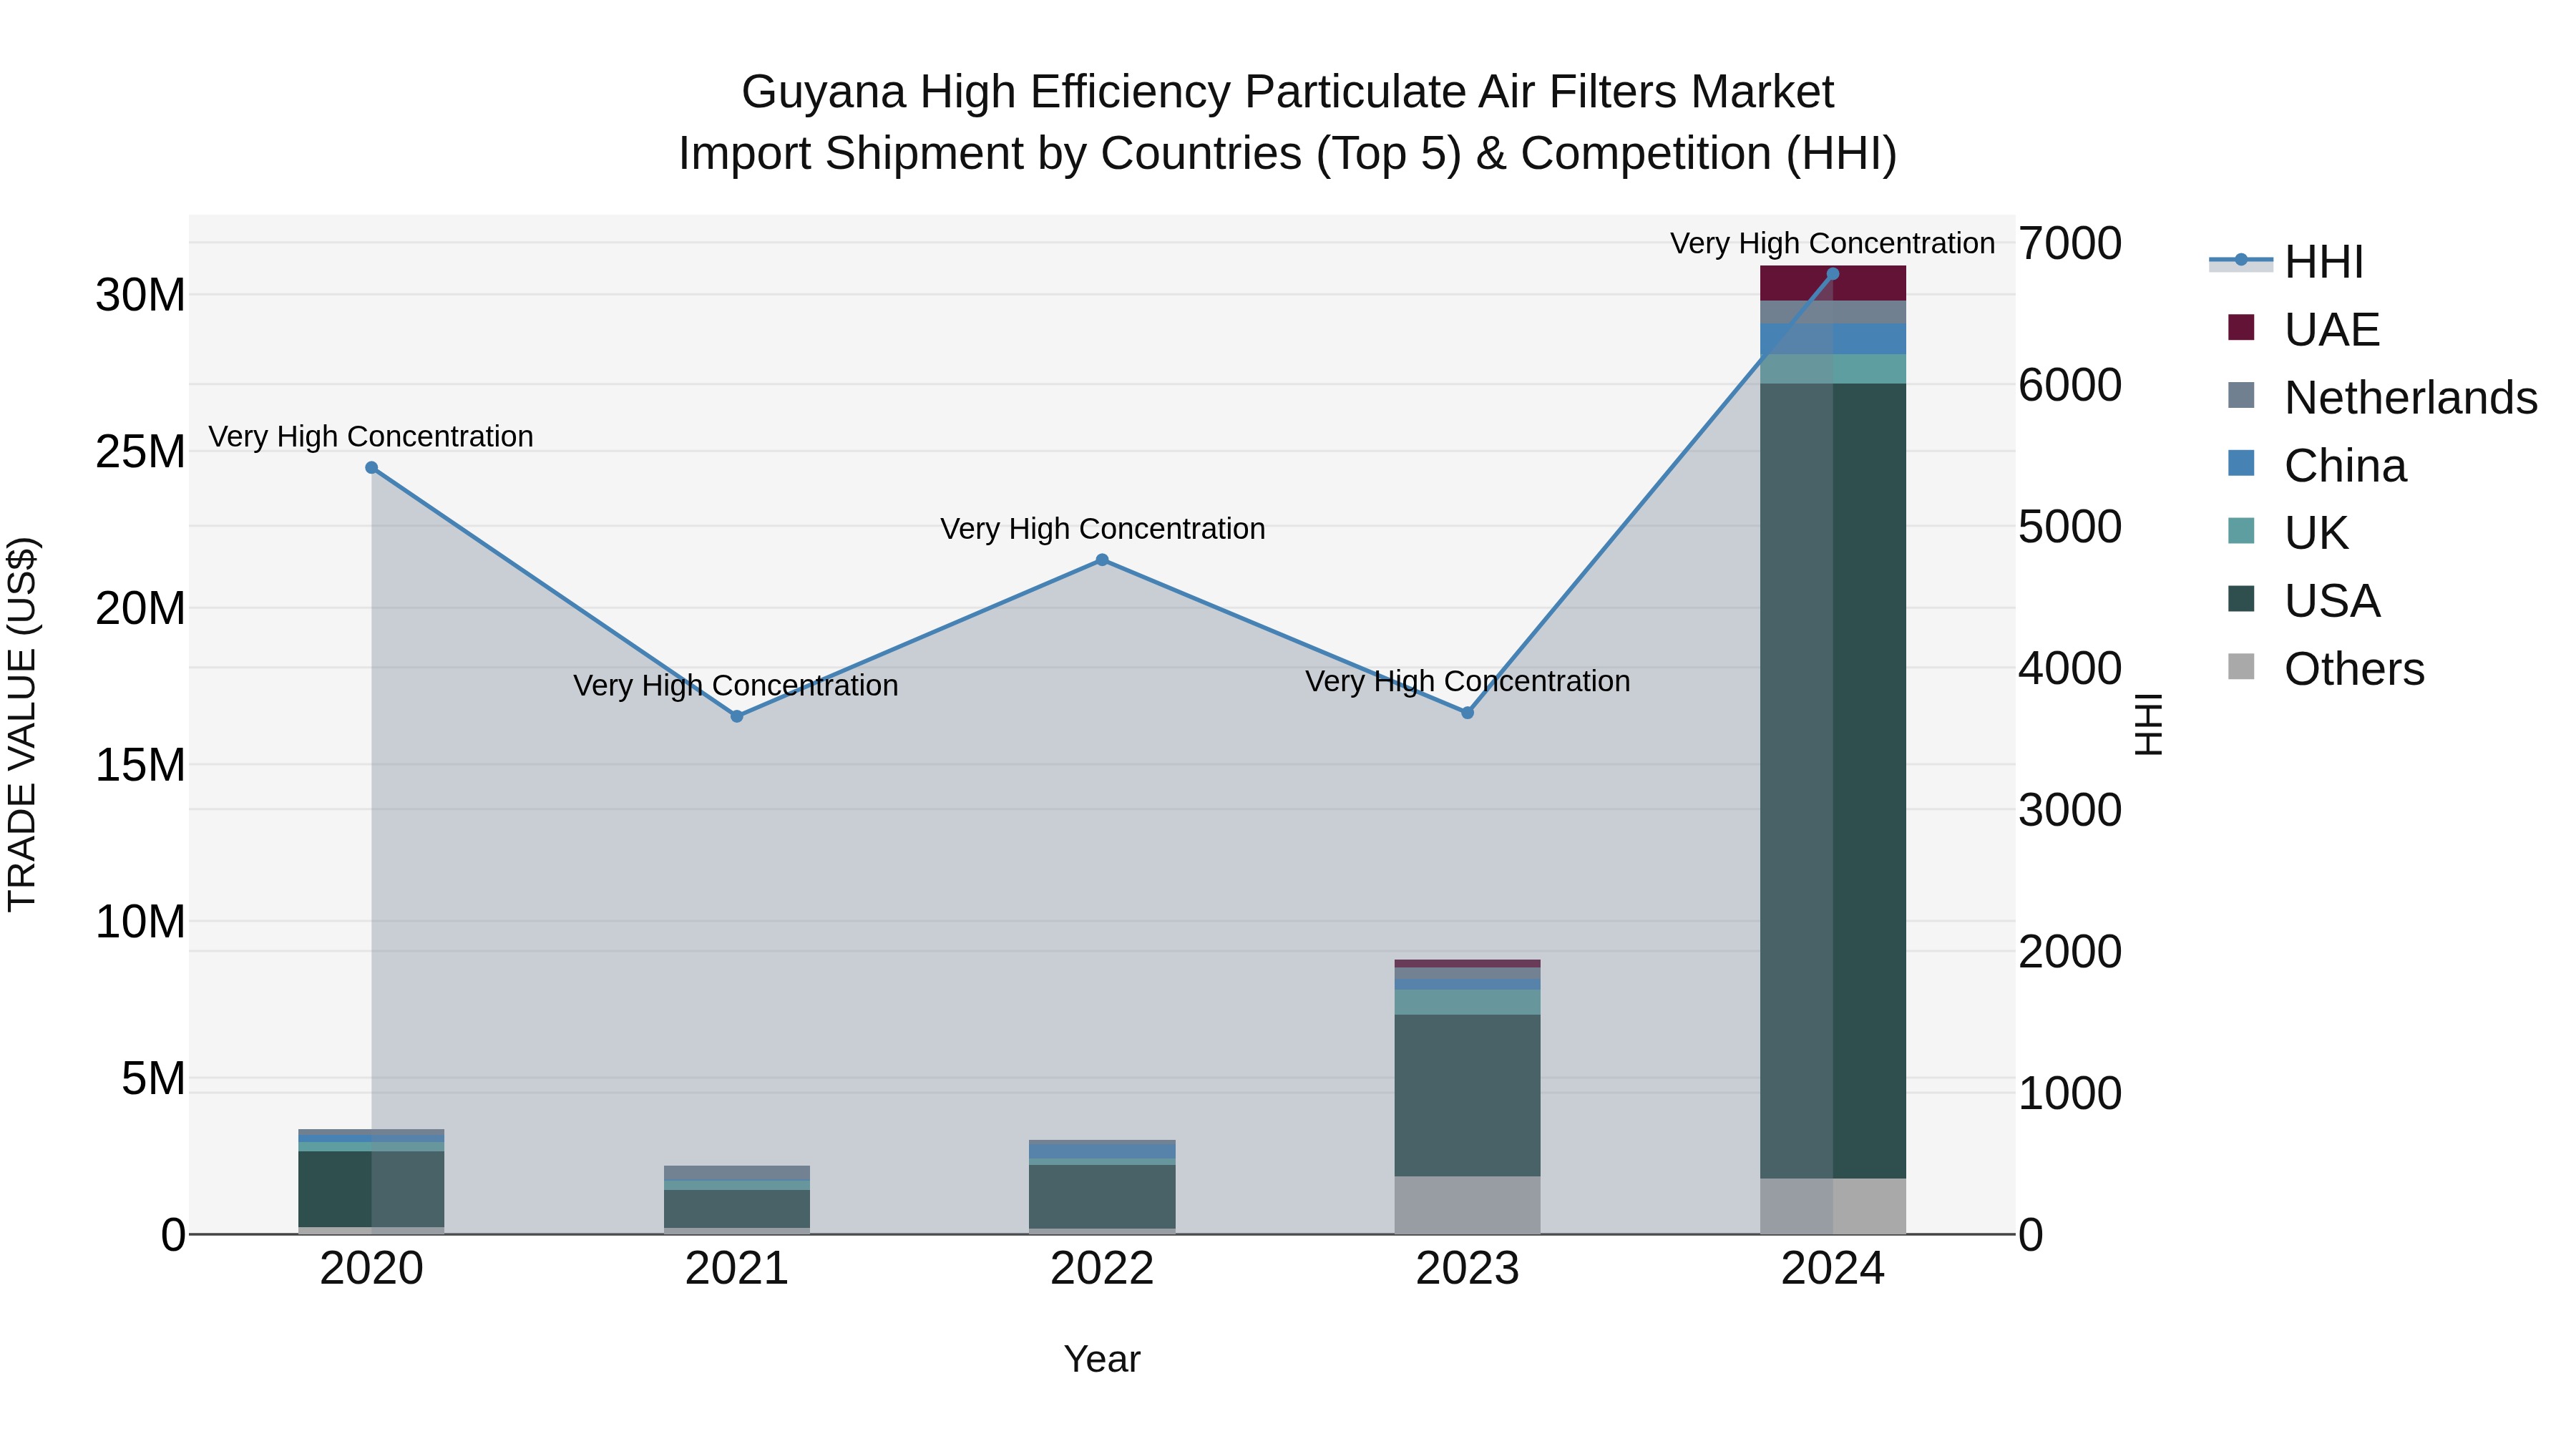Select the 2024 Netherlands bar segment
The image size is (2576, 1449).
[1833, 312]
